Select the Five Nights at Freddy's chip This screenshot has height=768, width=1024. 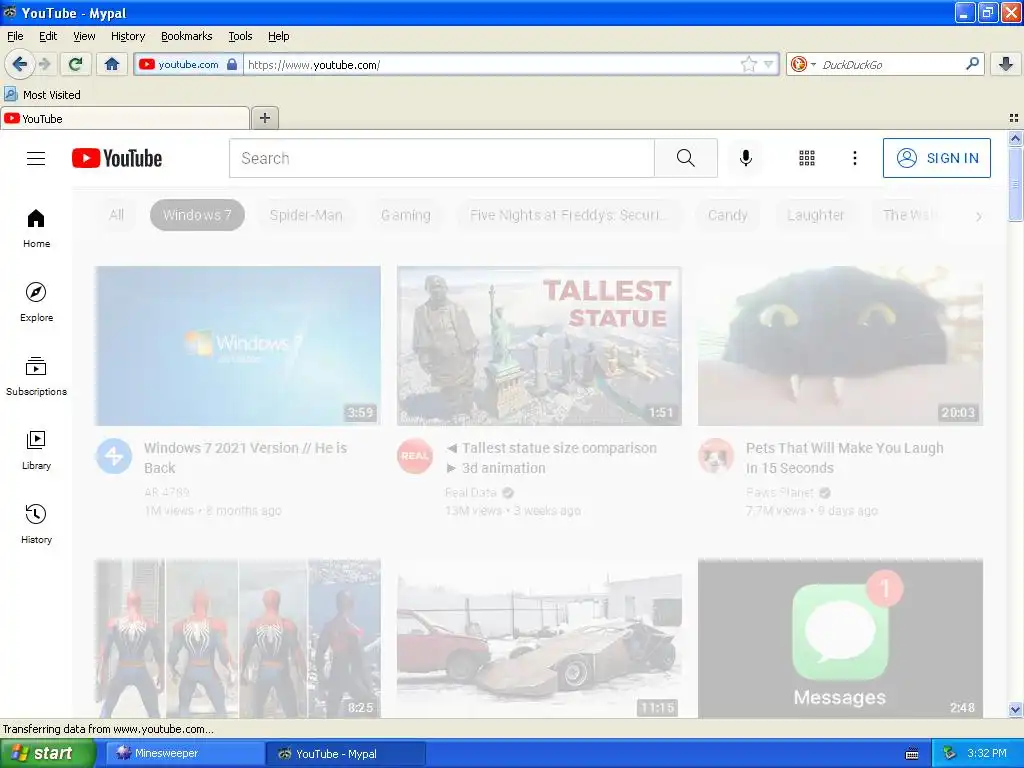click(x=568, y=215)
